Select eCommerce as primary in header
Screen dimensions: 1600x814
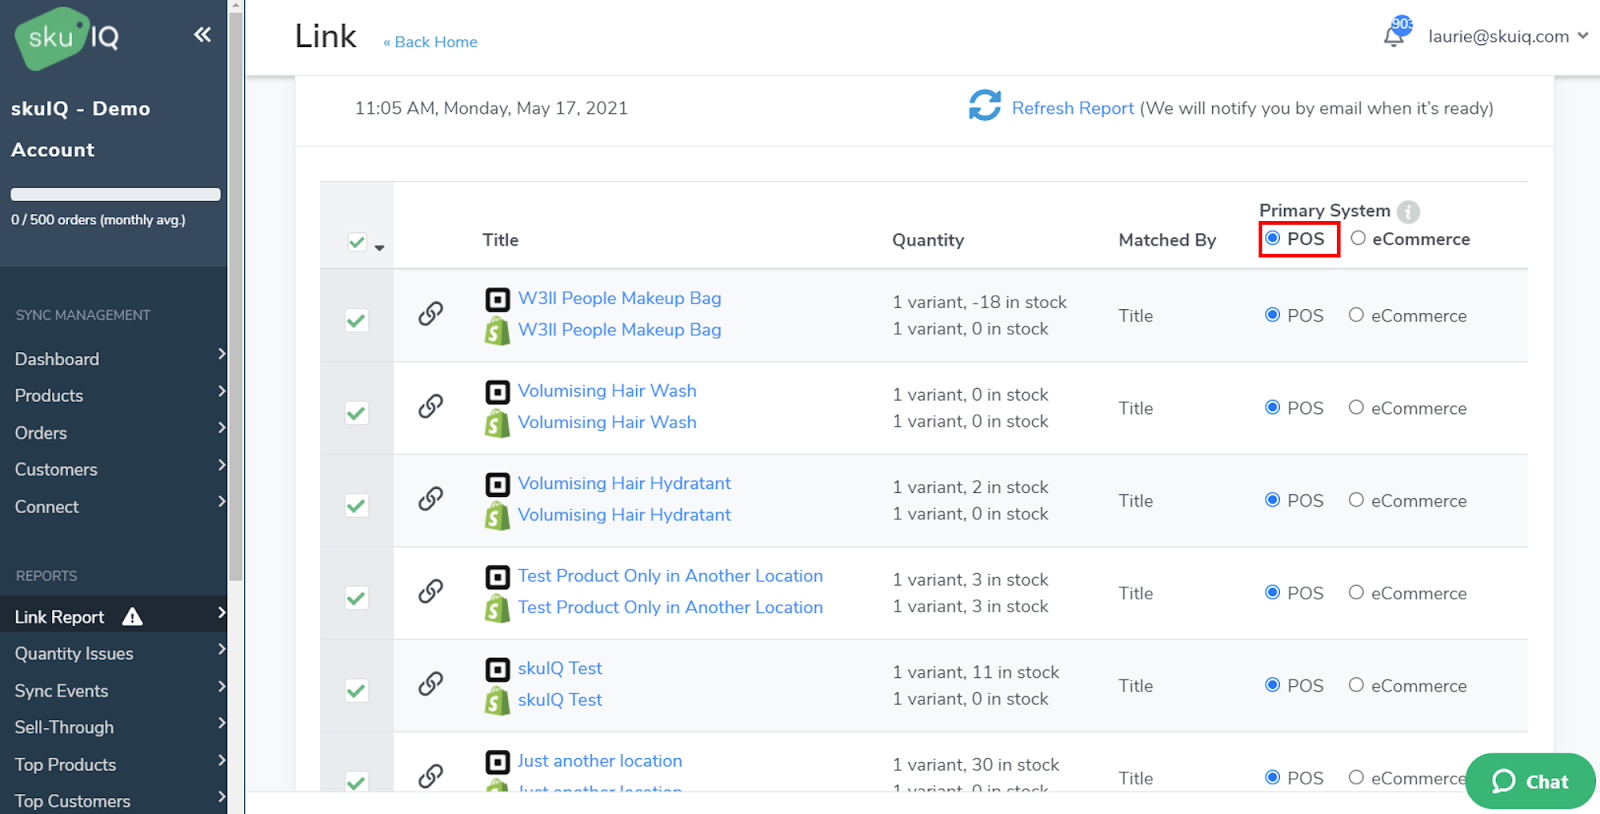(1358, 238)
